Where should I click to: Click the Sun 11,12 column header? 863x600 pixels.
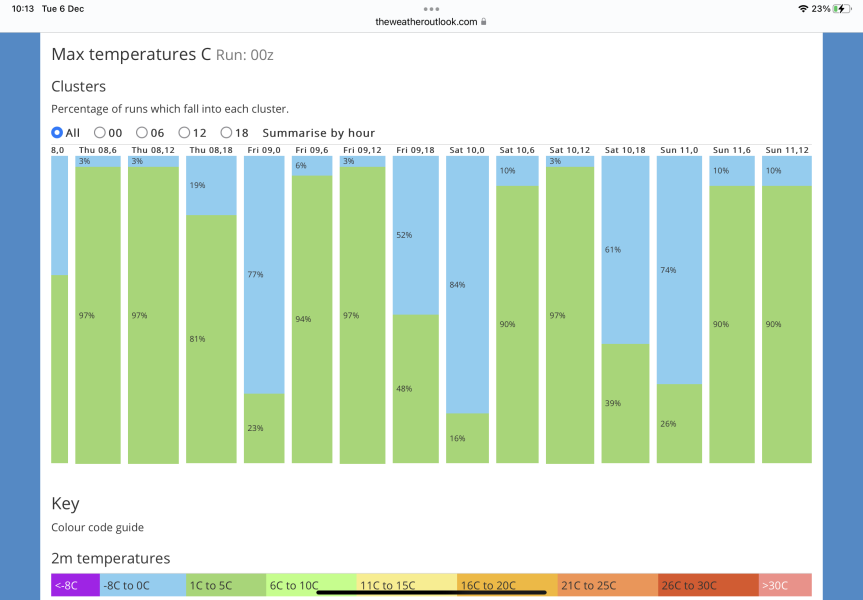click(786, 150)
